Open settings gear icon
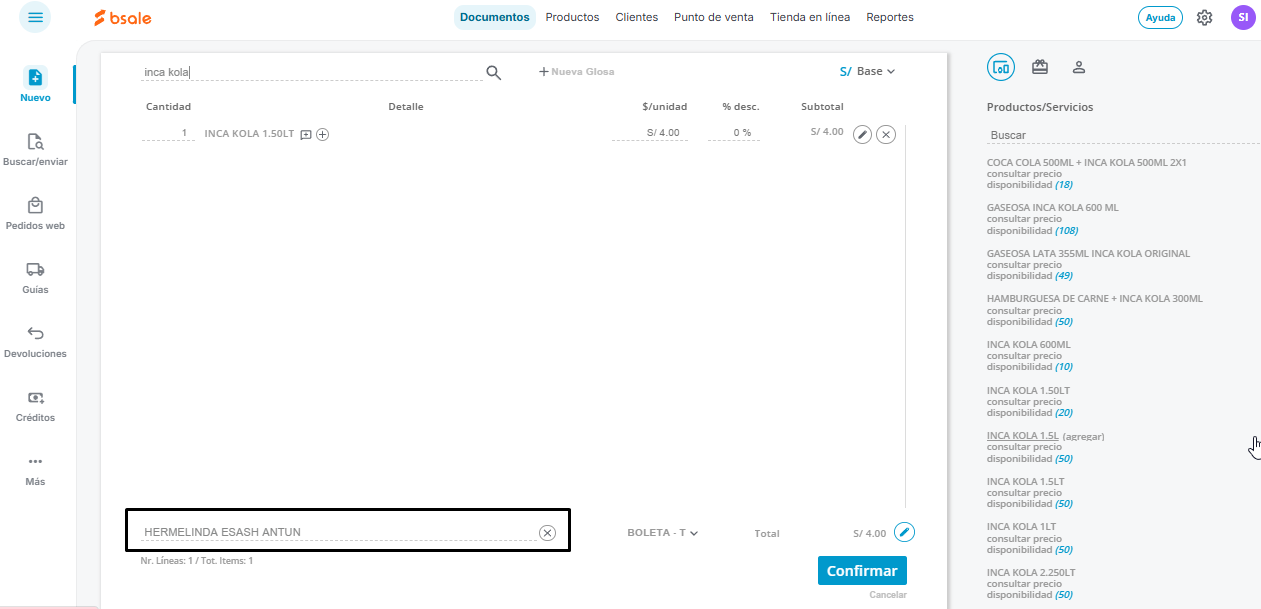1261x609 pixels. [1204, 17]
